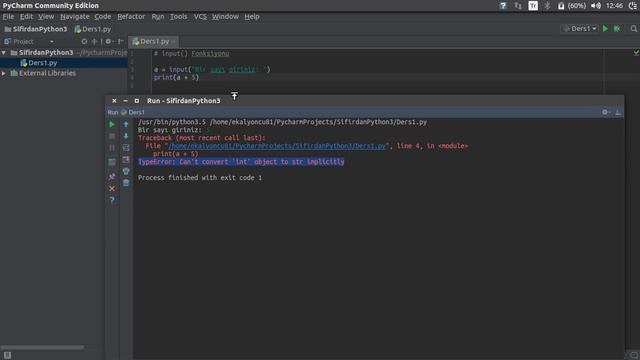Click the input() code line in editor
640x360 pixels.
212,69
